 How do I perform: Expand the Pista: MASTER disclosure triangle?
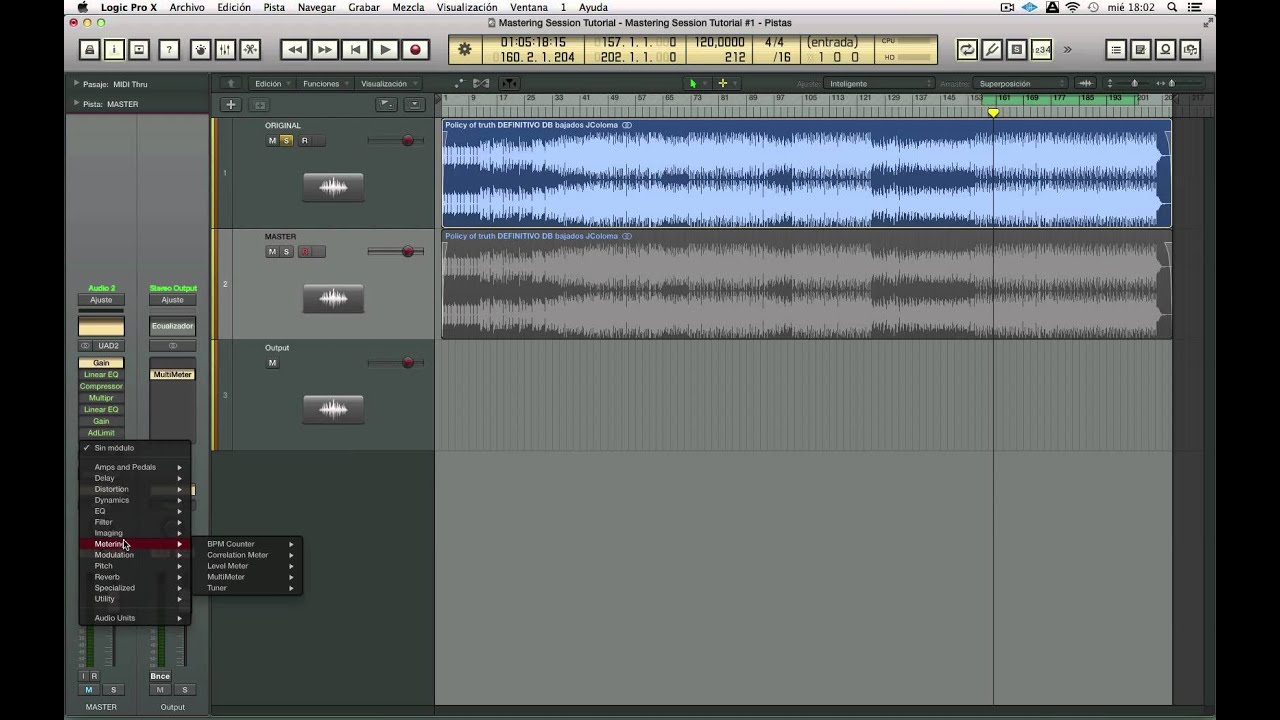(76, 103)
